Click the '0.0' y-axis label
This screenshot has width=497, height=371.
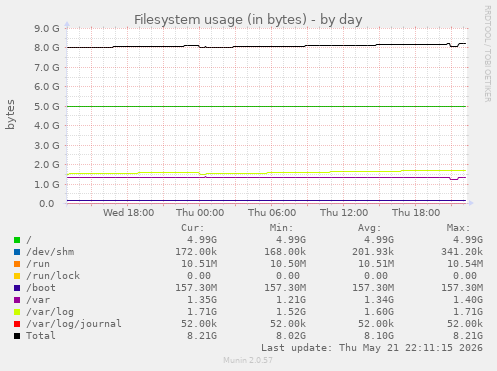46,204
